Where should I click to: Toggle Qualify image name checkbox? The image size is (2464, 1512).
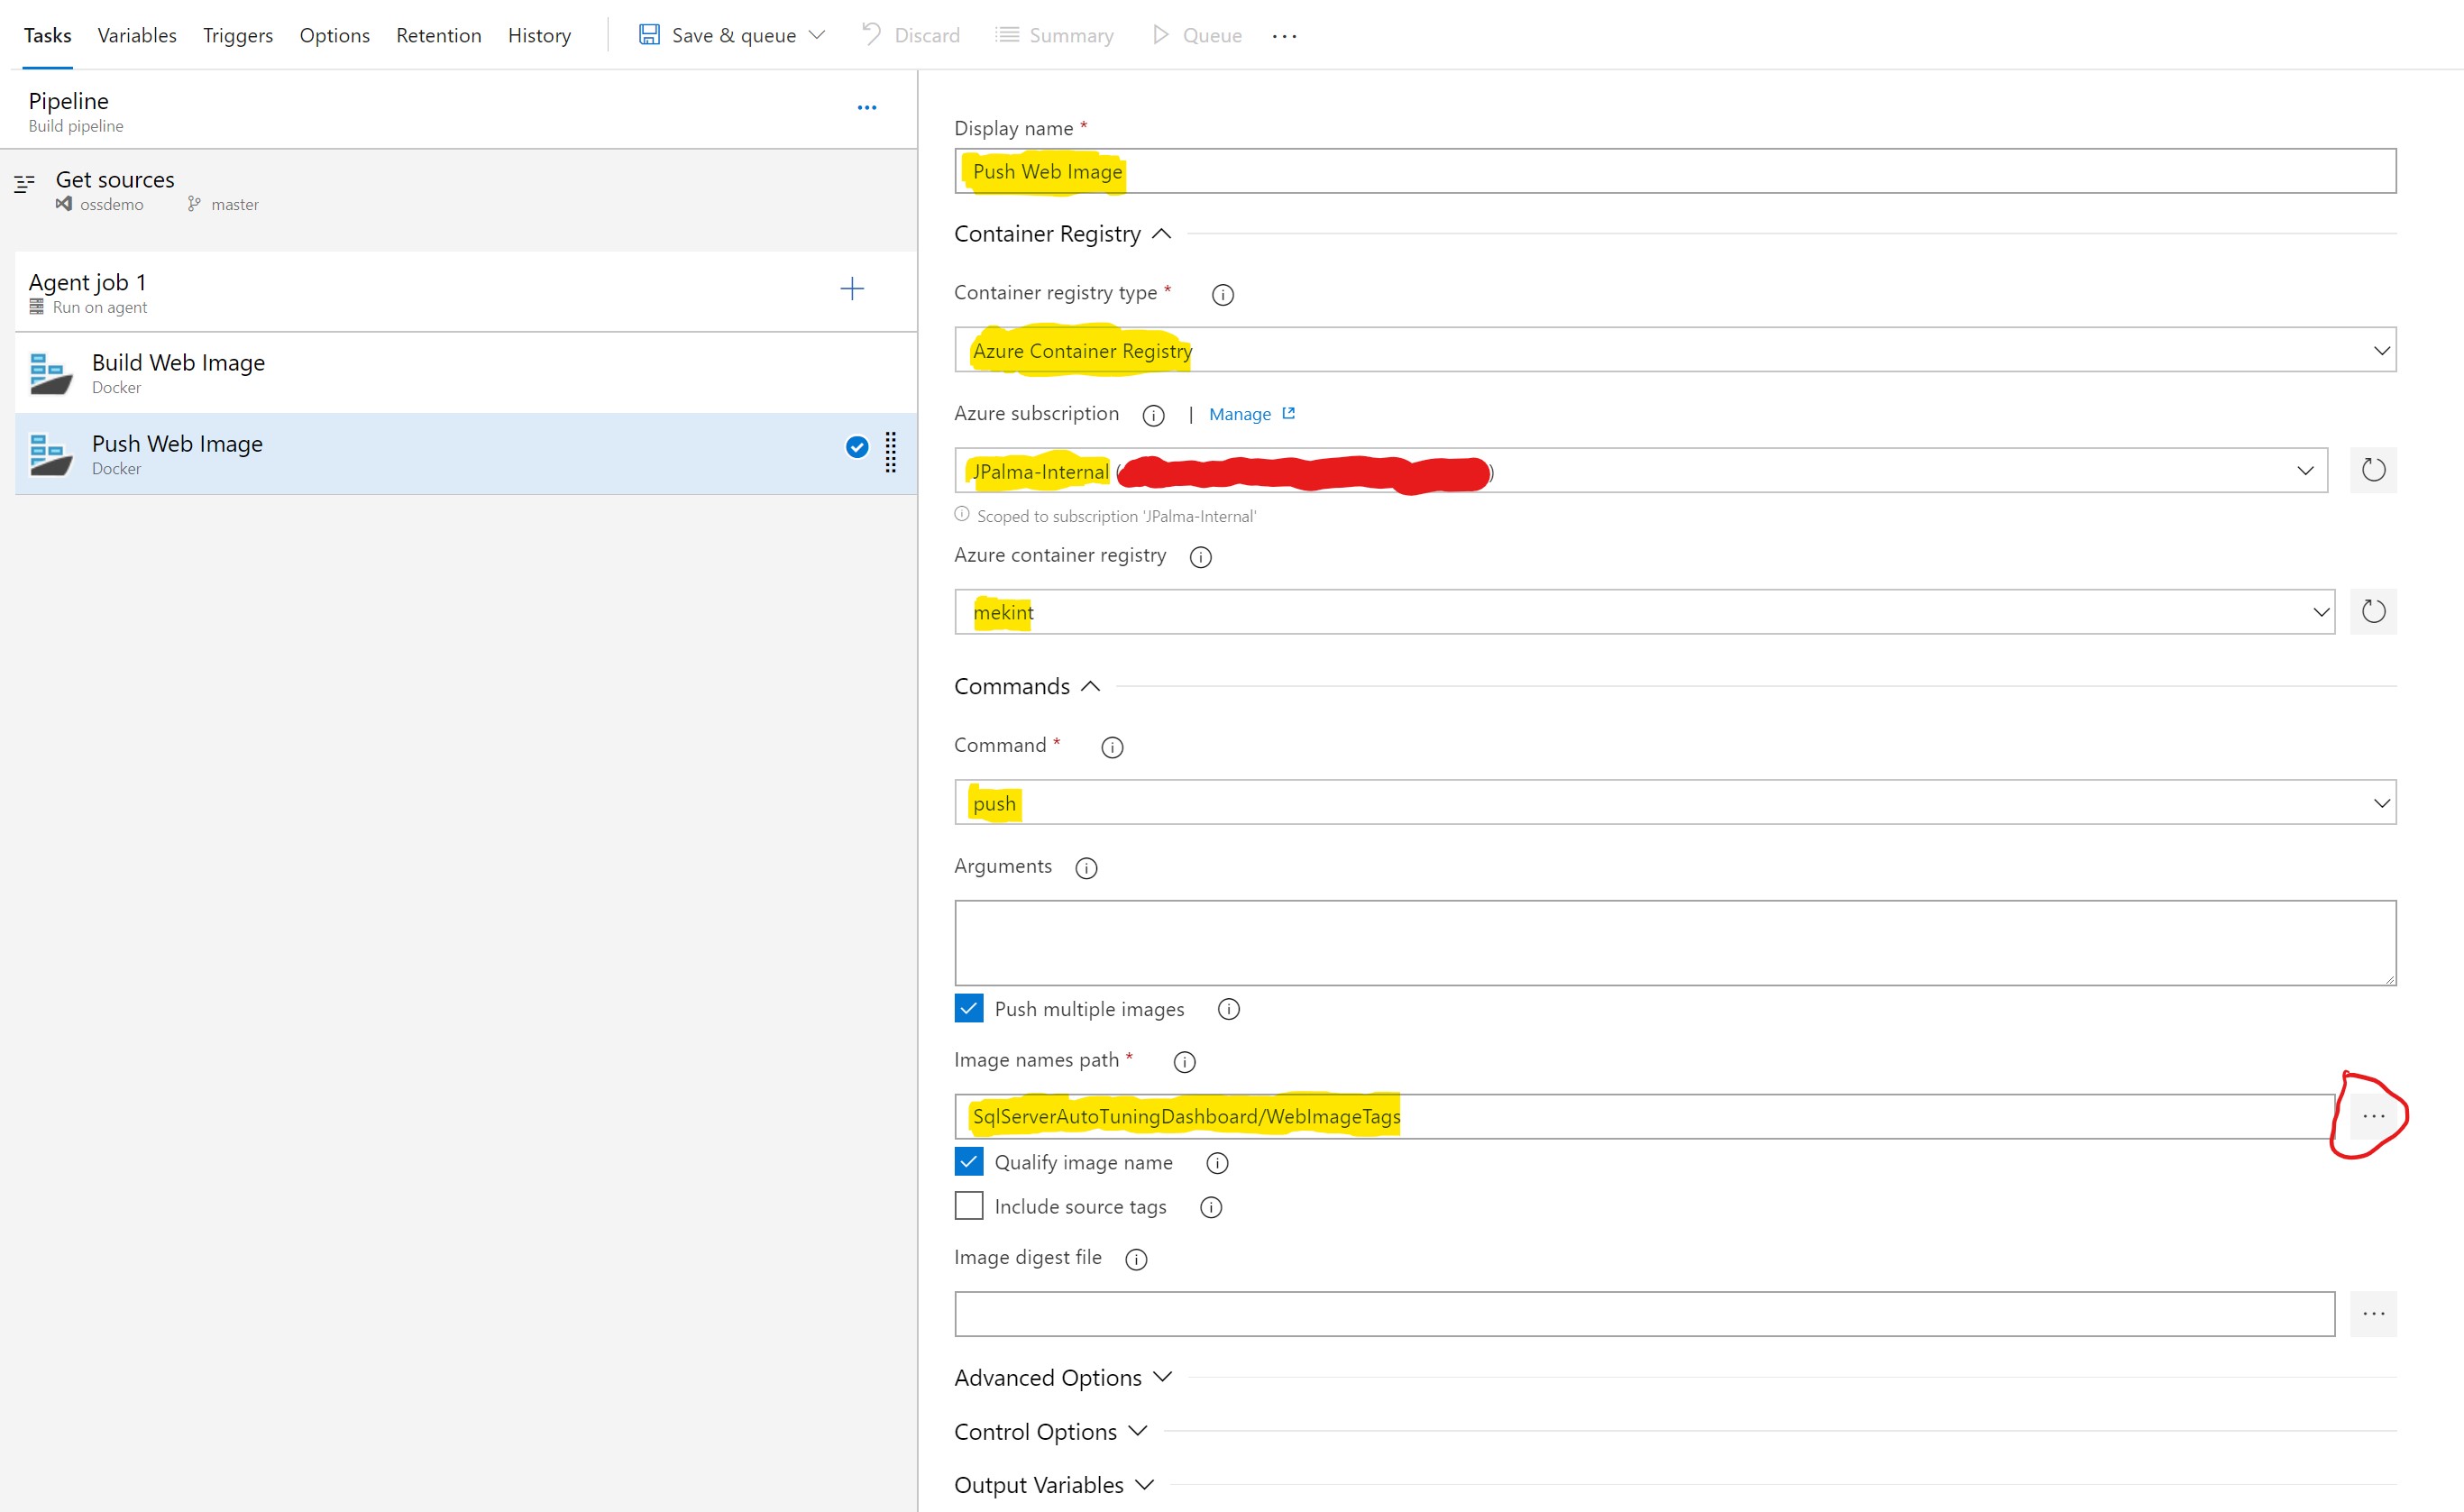click(969, 1162)
